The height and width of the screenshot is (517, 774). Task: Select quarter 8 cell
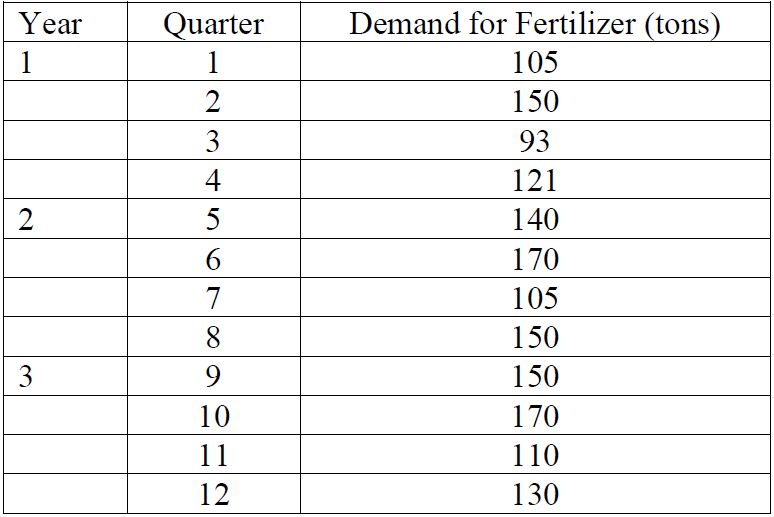click(x=213, y=338)
